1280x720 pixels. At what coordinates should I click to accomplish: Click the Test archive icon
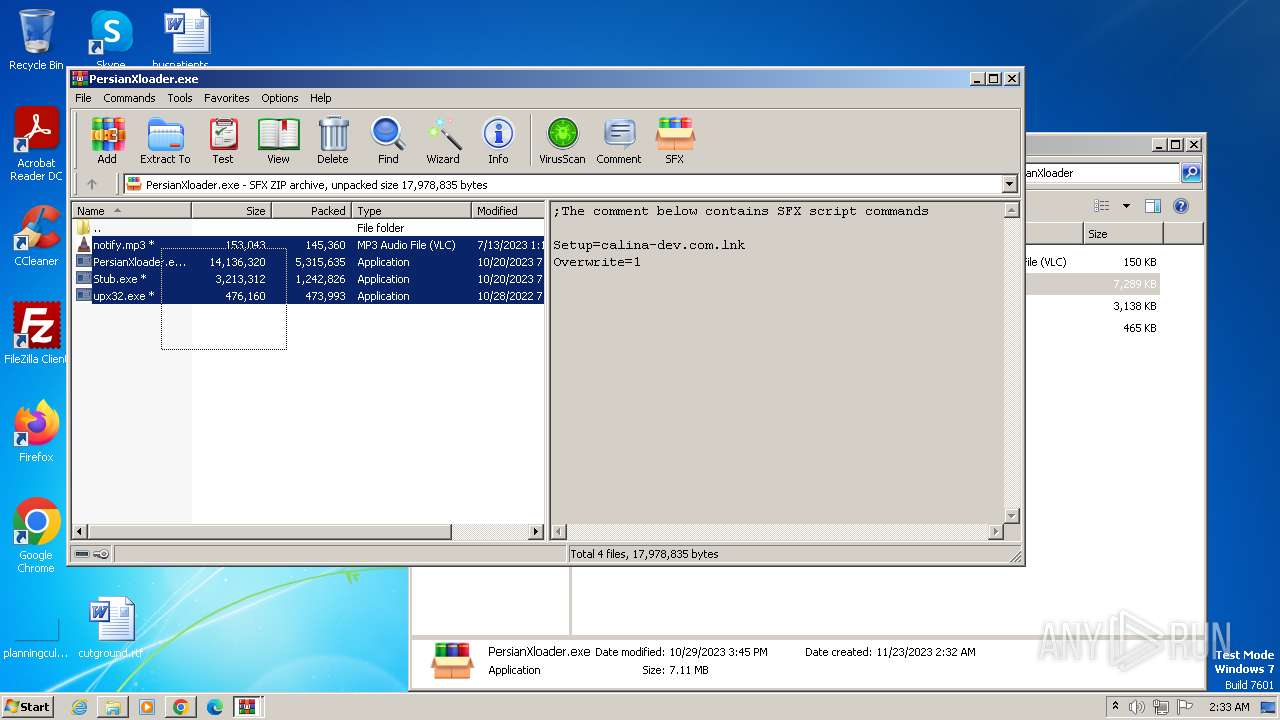[x=223, y=140]
